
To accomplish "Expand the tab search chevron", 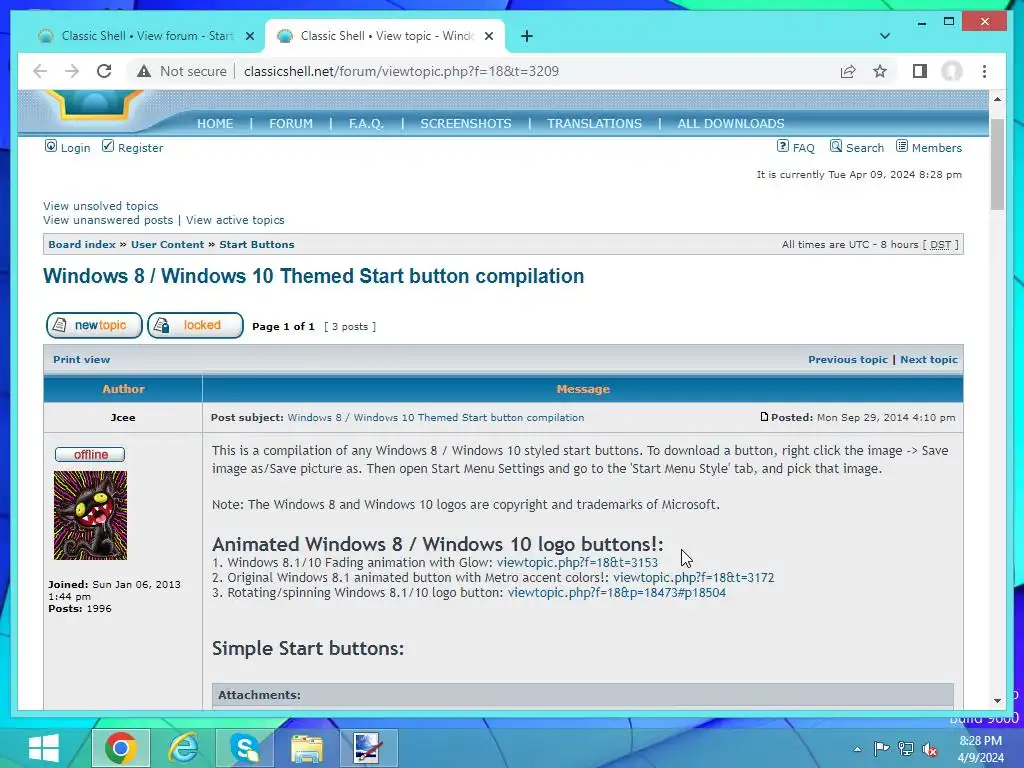I will point(885,36).
